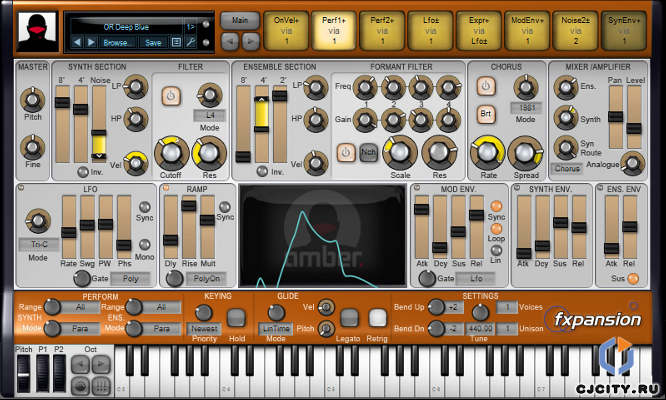Open the LFO Gate Poly dropdown
This screenshot has width=666, height=400.
[130, 279]
